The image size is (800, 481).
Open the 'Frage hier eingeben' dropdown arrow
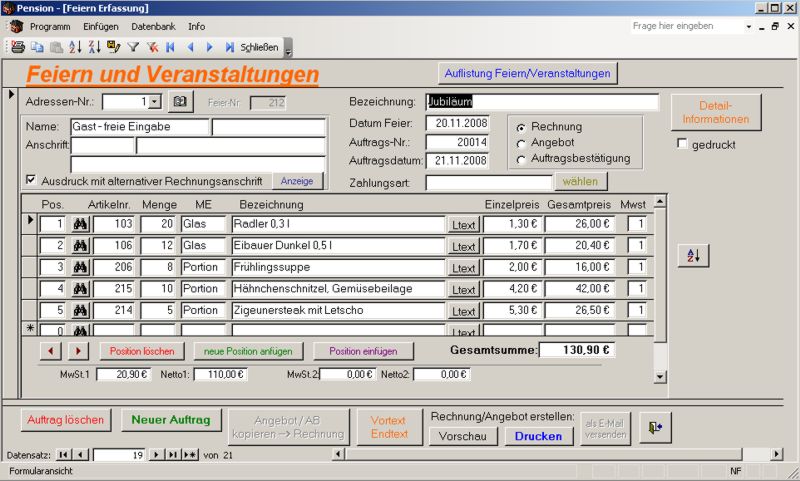coord(748,27)
